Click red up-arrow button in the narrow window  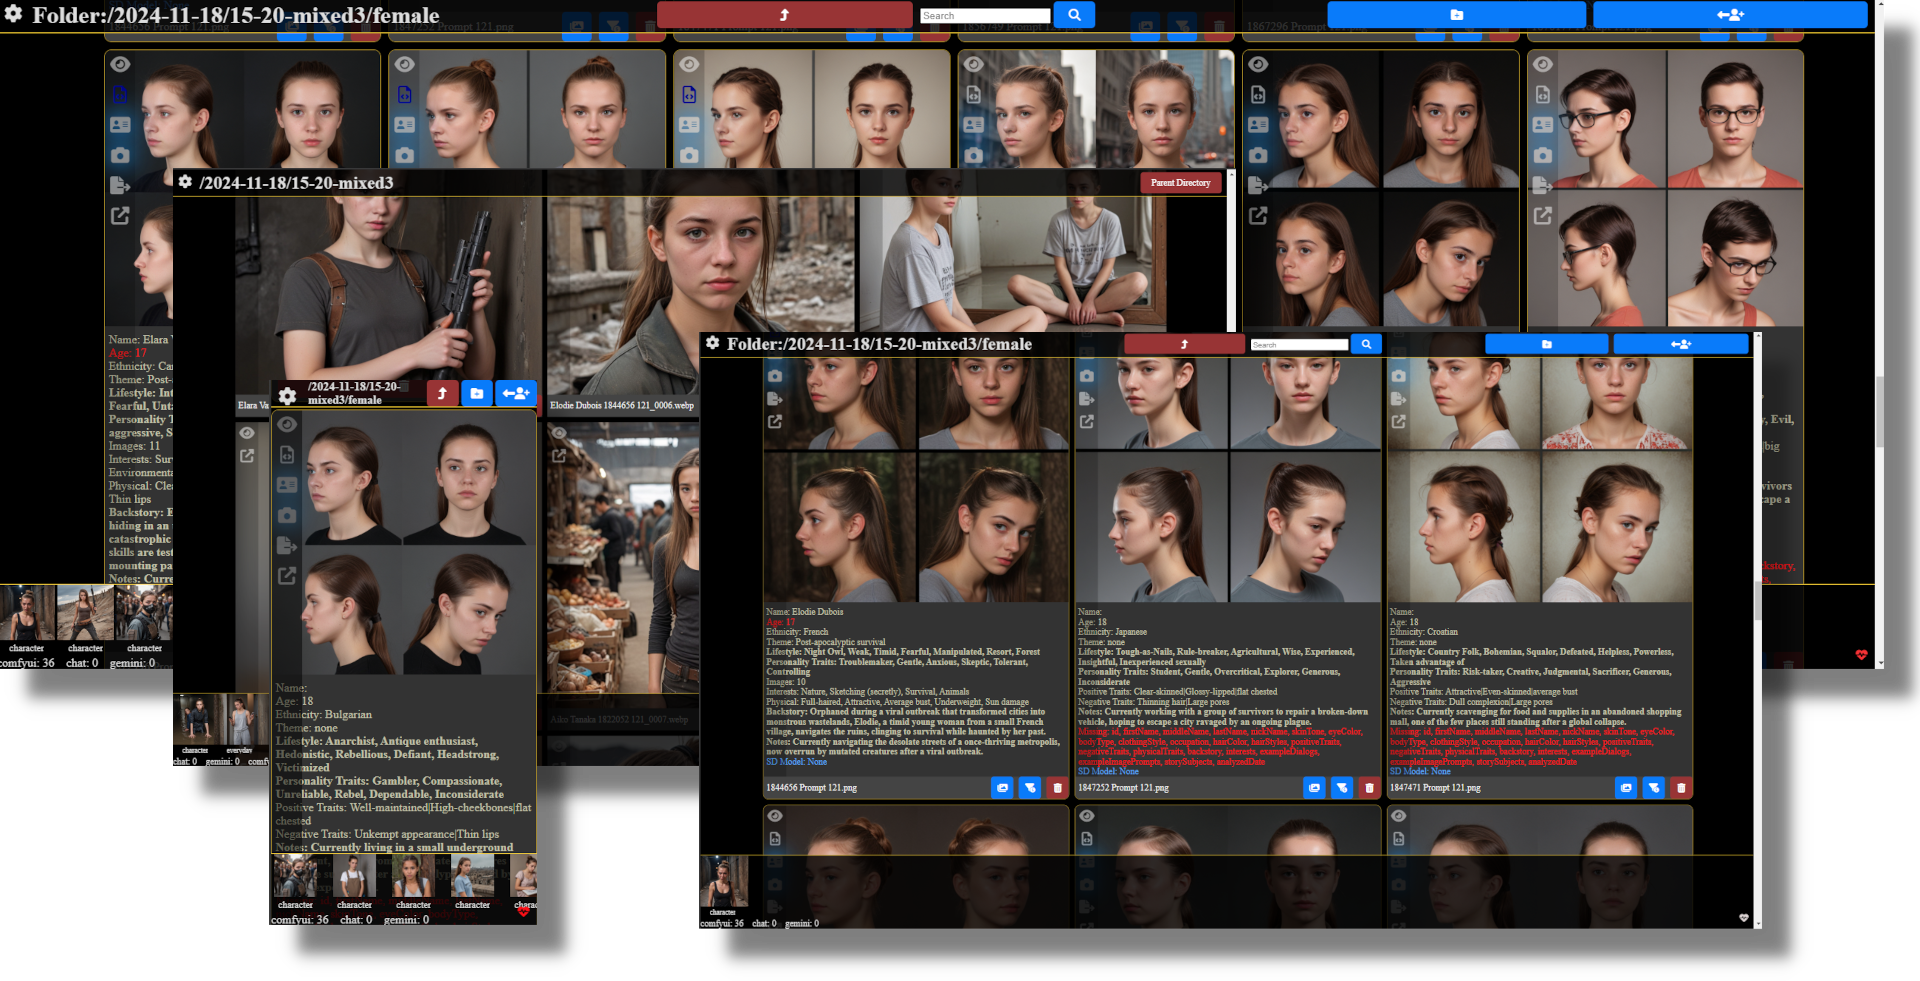(x=442, y=393)
